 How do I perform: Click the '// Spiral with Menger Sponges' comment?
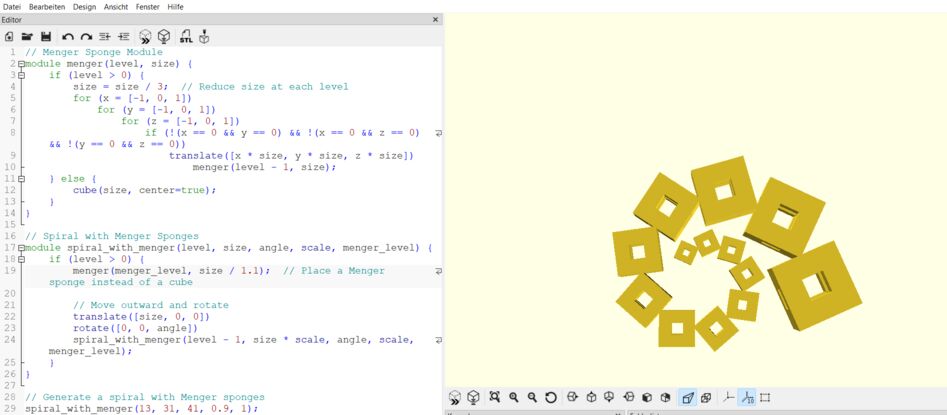(112, 236)
